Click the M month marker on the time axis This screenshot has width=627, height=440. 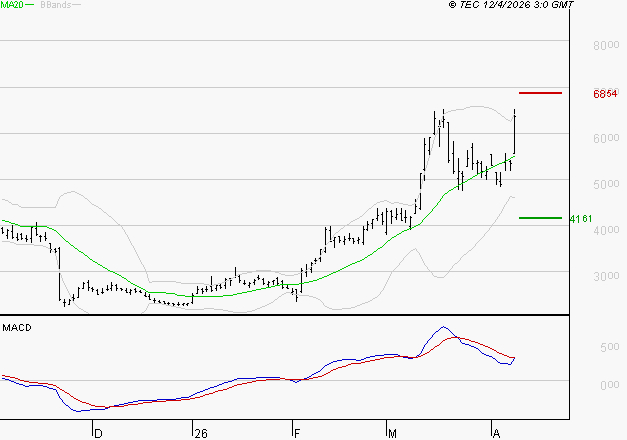392,433
